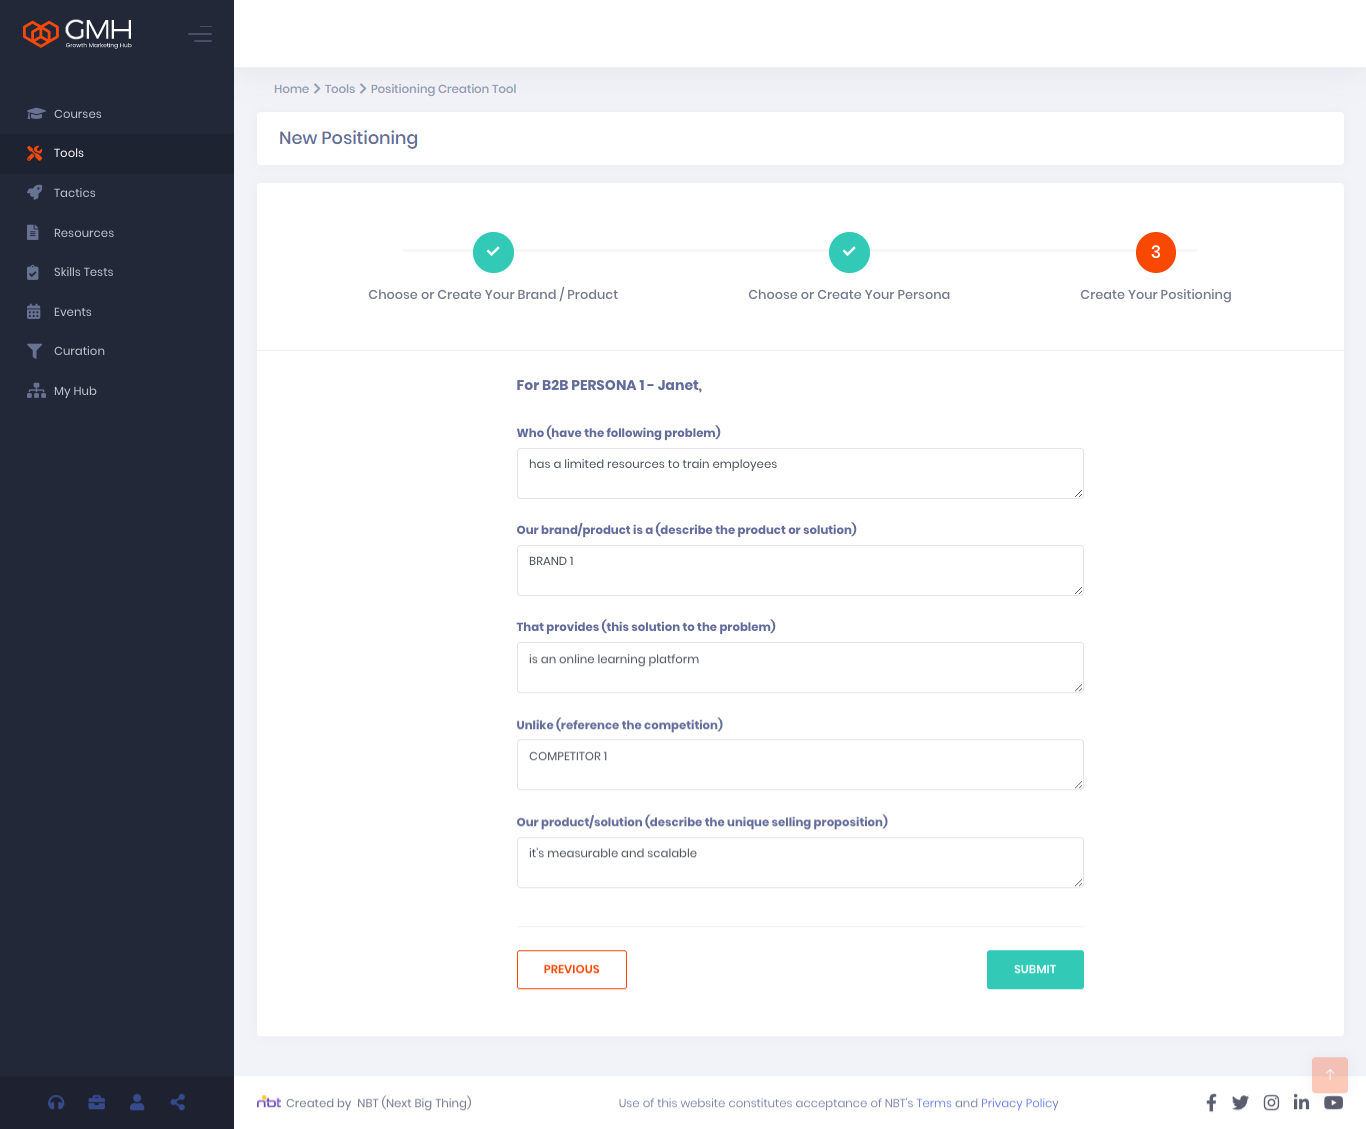This screenshot has width=1366, height=1129.
Task: Open the YouTube icon in footer
Action: [1334, 1102]
